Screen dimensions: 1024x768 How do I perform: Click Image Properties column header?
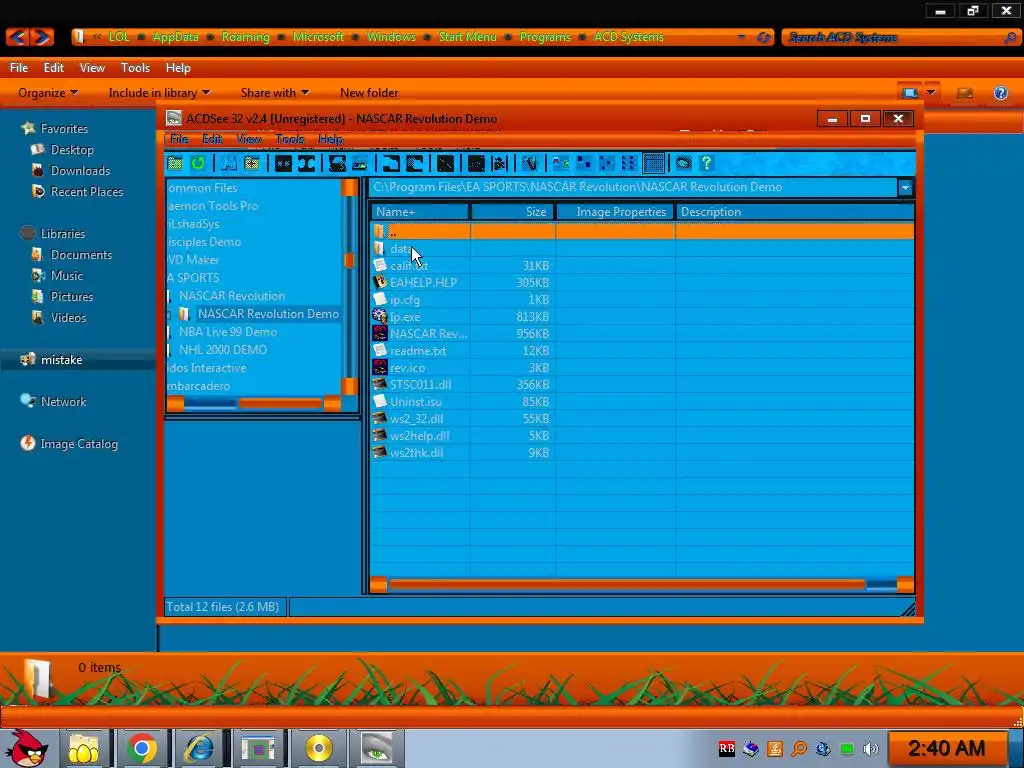615,212
